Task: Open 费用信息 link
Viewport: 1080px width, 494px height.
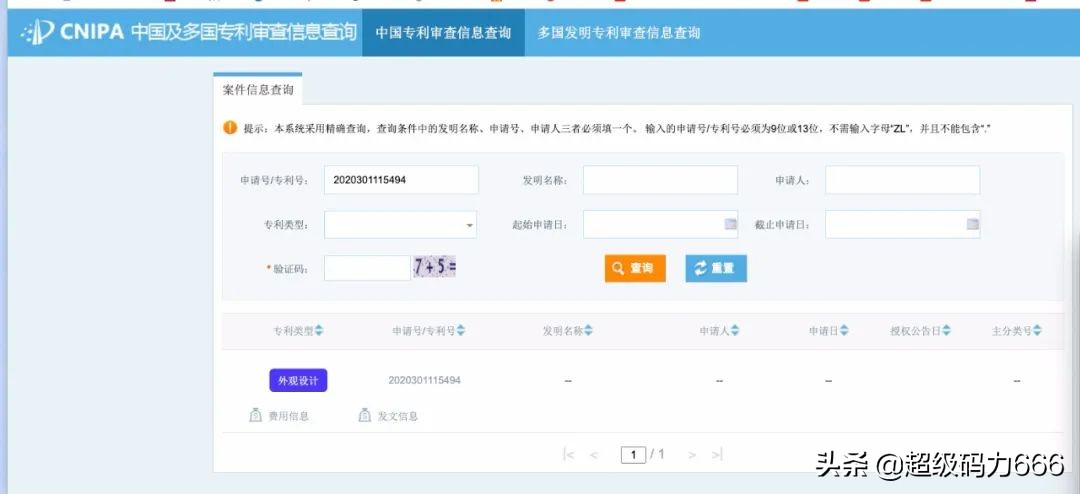Action: 289,416
